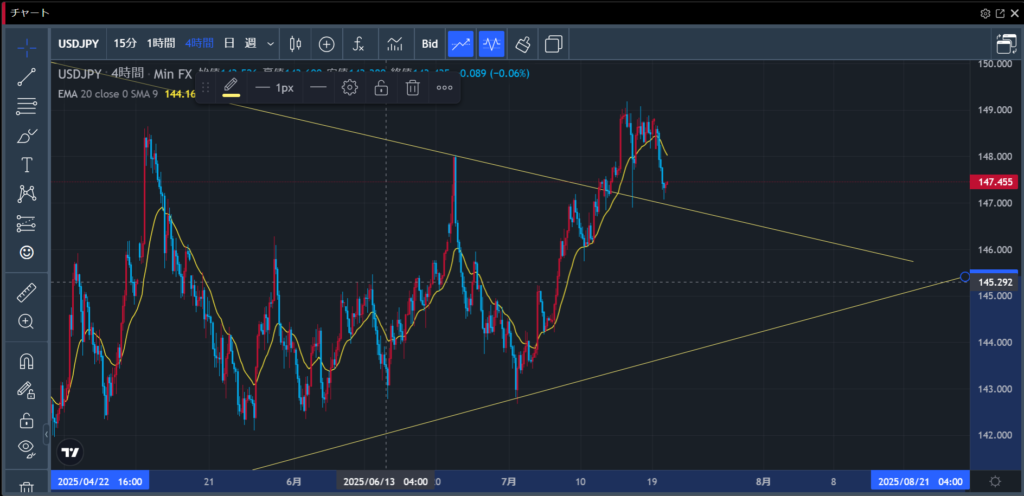The width and height of the screenshot is (1024, 496).
Task: Select the trend line drawing tool
Action: (26, 77)
